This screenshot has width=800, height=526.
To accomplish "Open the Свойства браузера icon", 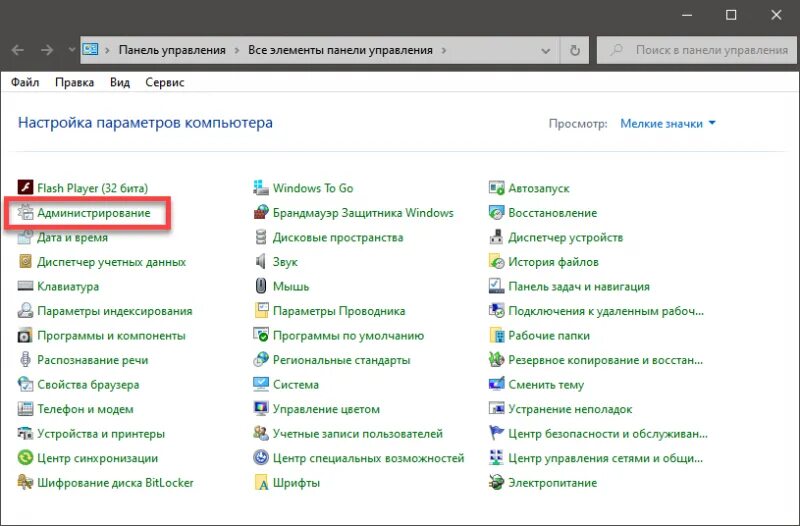I will pyautogui.click(x=25, y=384).
